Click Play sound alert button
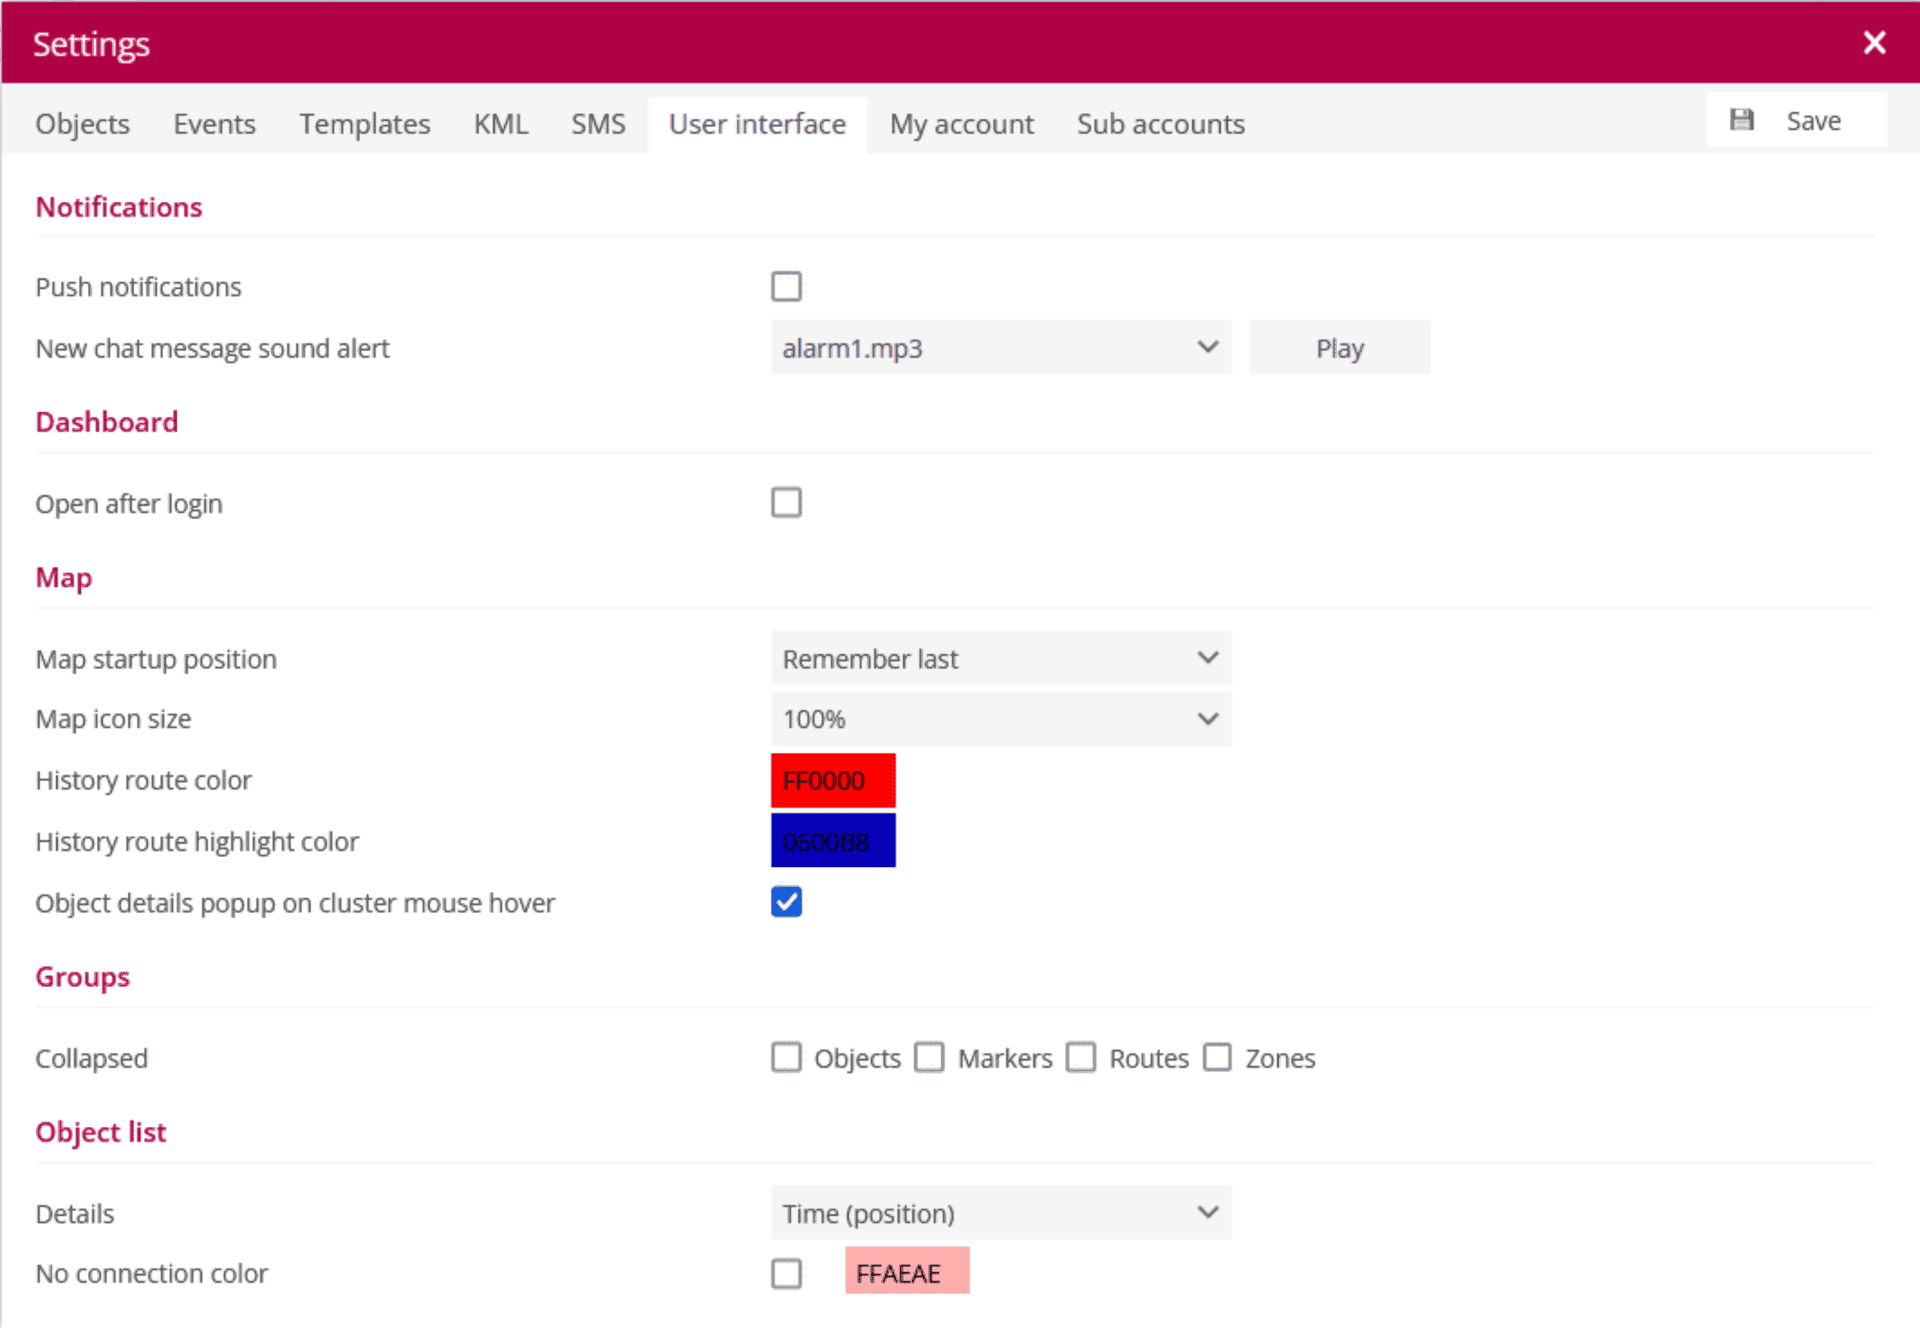Image resolution: width=1920 pixels, height=1328 pixels. click(1339, 347)
